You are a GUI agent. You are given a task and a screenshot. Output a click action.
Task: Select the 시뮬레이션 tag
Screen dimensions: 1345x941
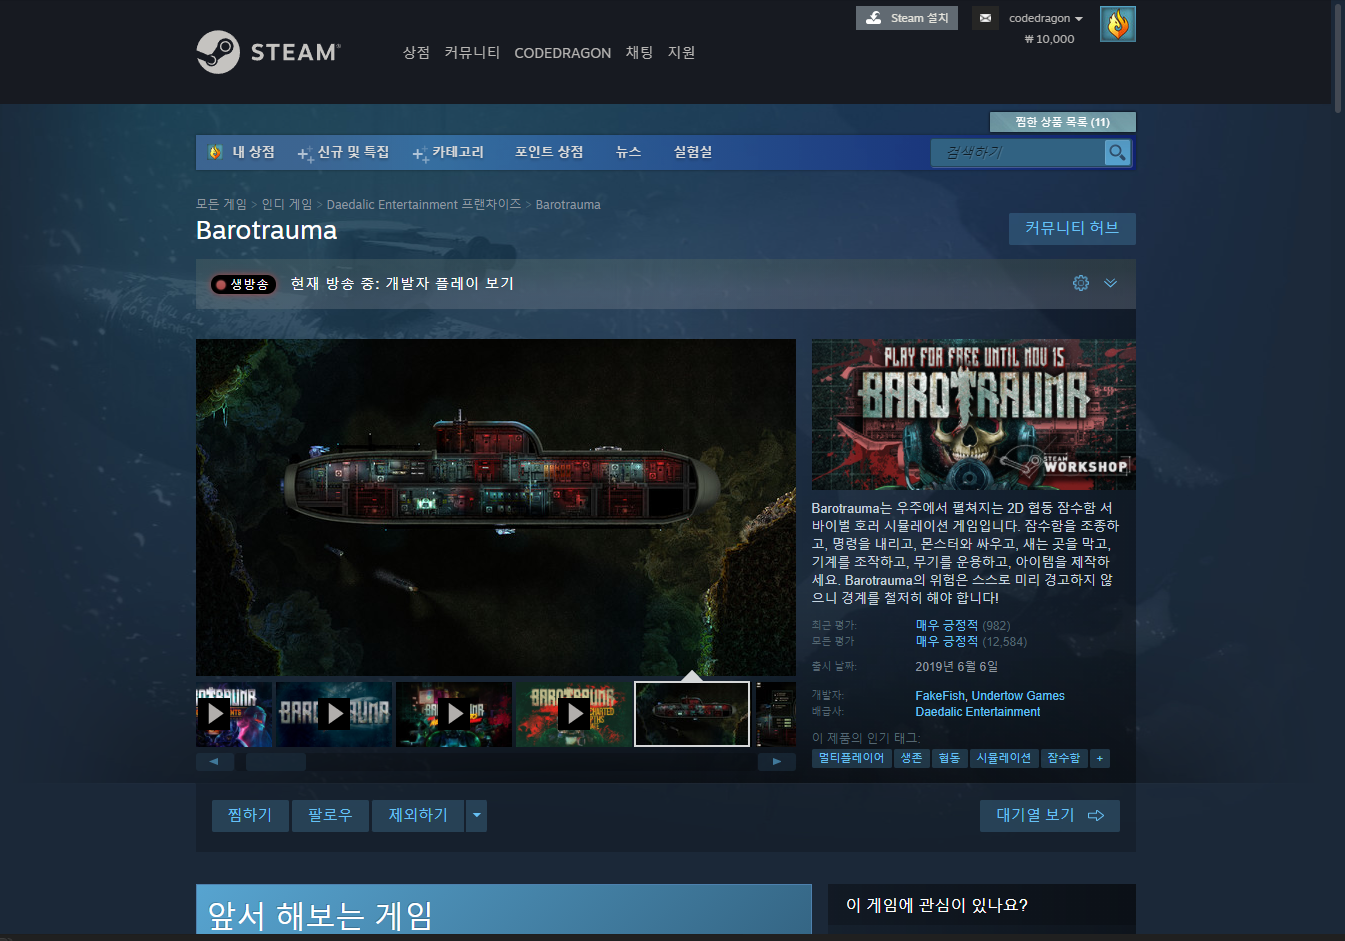pyautogui.click(x=1004, y=759)
